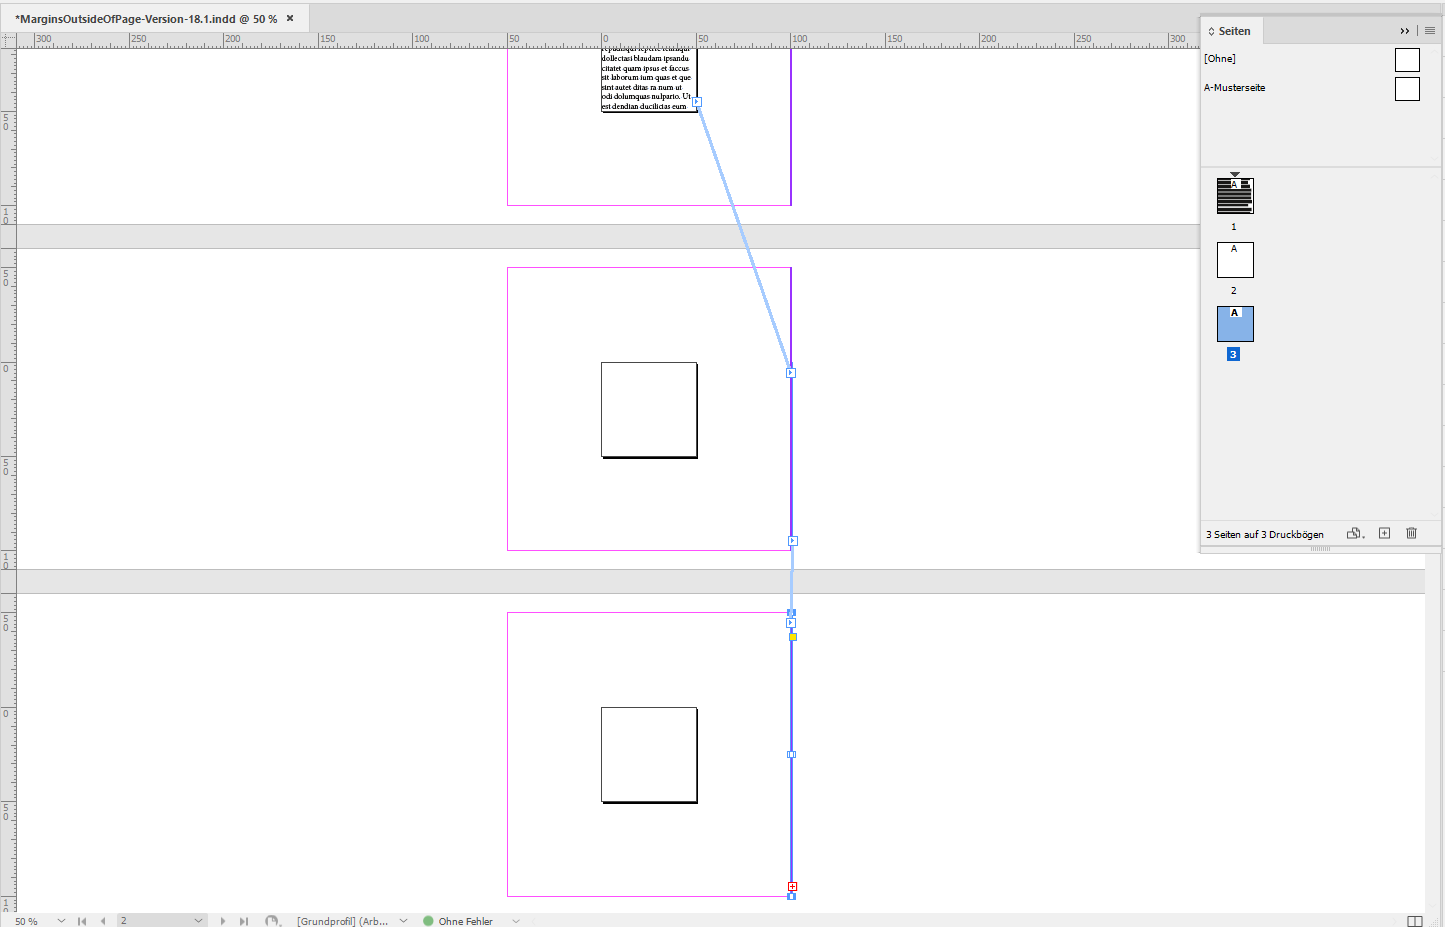Click the 3 Seiten auf 3 Druckbögen label
This screenshot has height=927, width=1445.
(x=1265, y=534)
